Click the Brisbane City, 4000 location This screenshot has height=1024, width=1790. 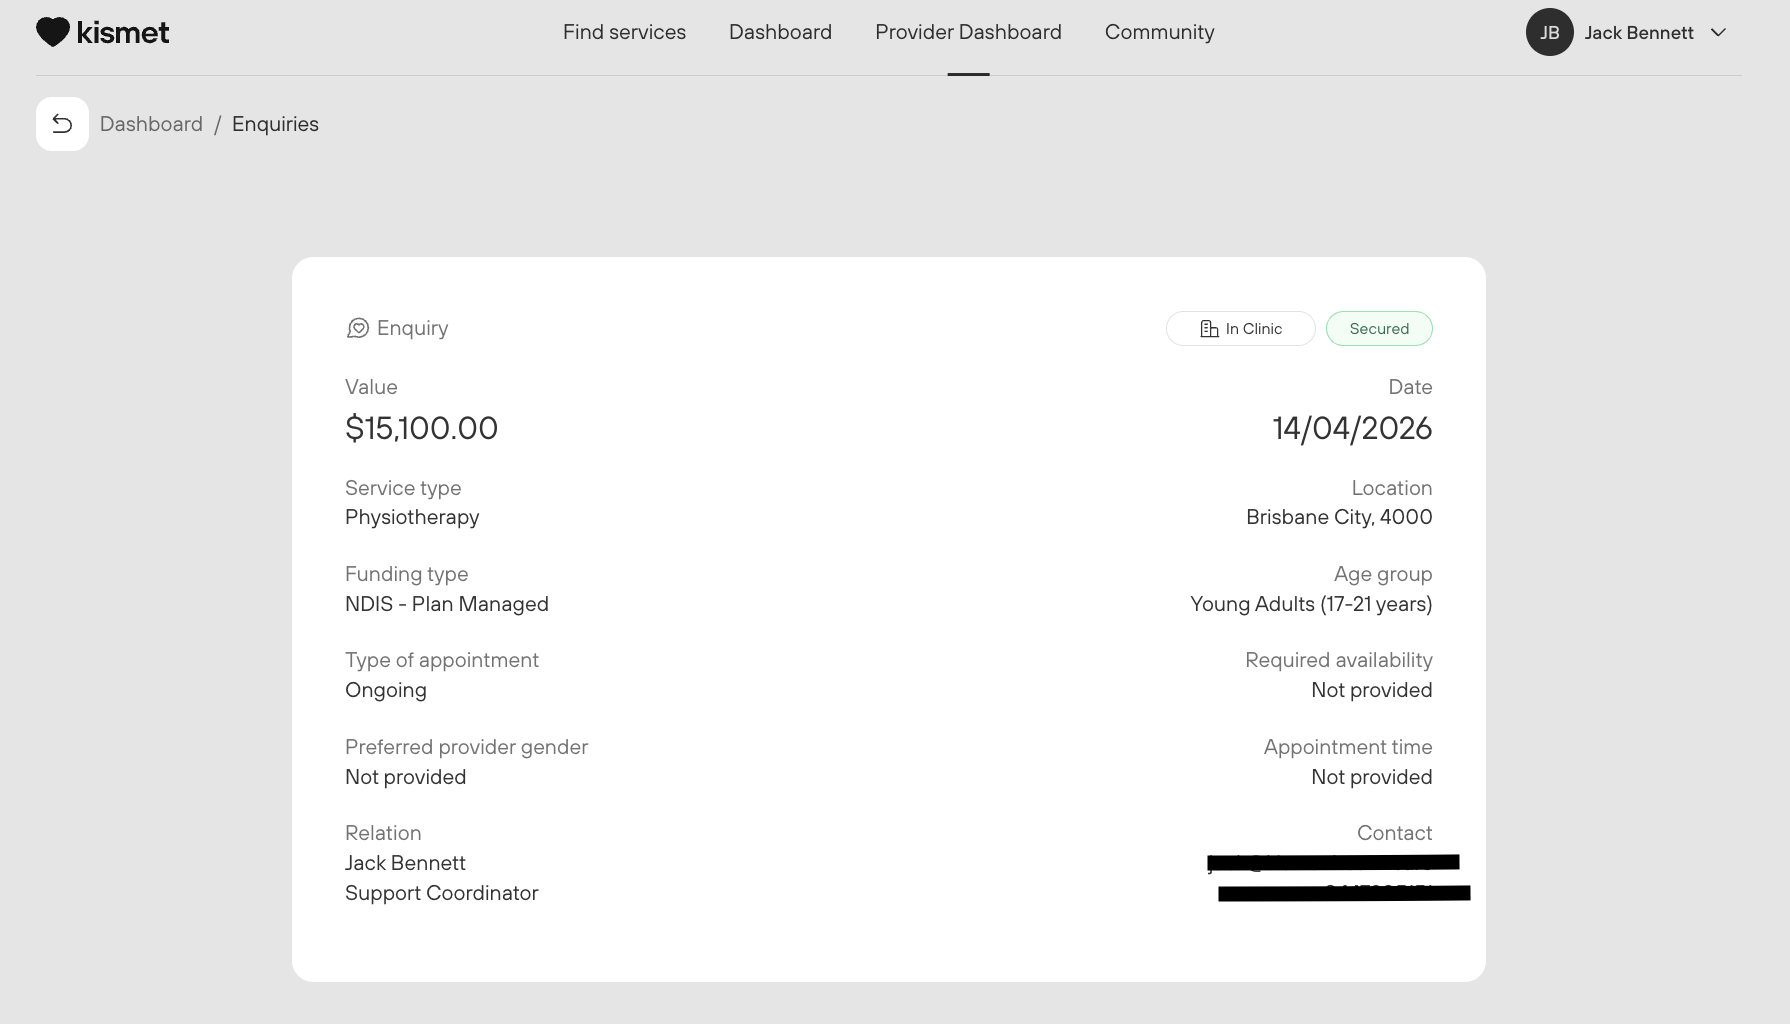(x=1339, y=517)
